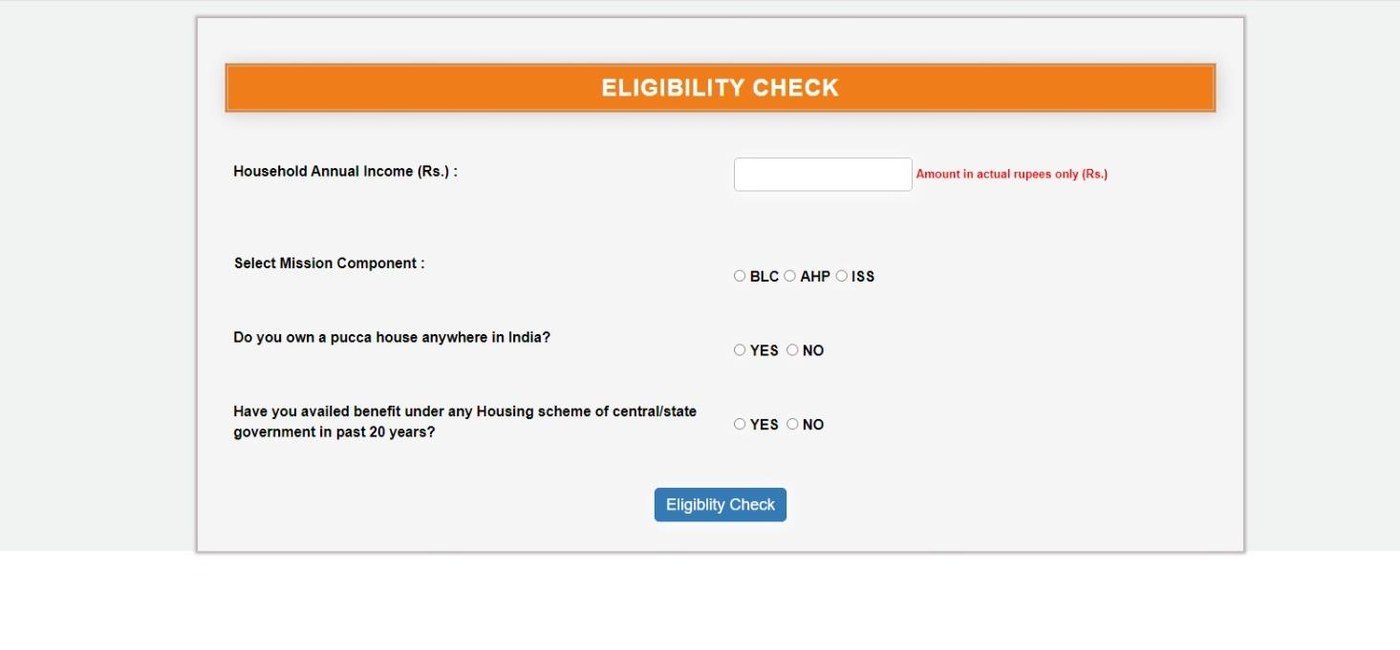Select NO for availed housing scheme benefit
Image resolution: width=1400 pixels, height=650 pixels.
click(x=792, y=424)
